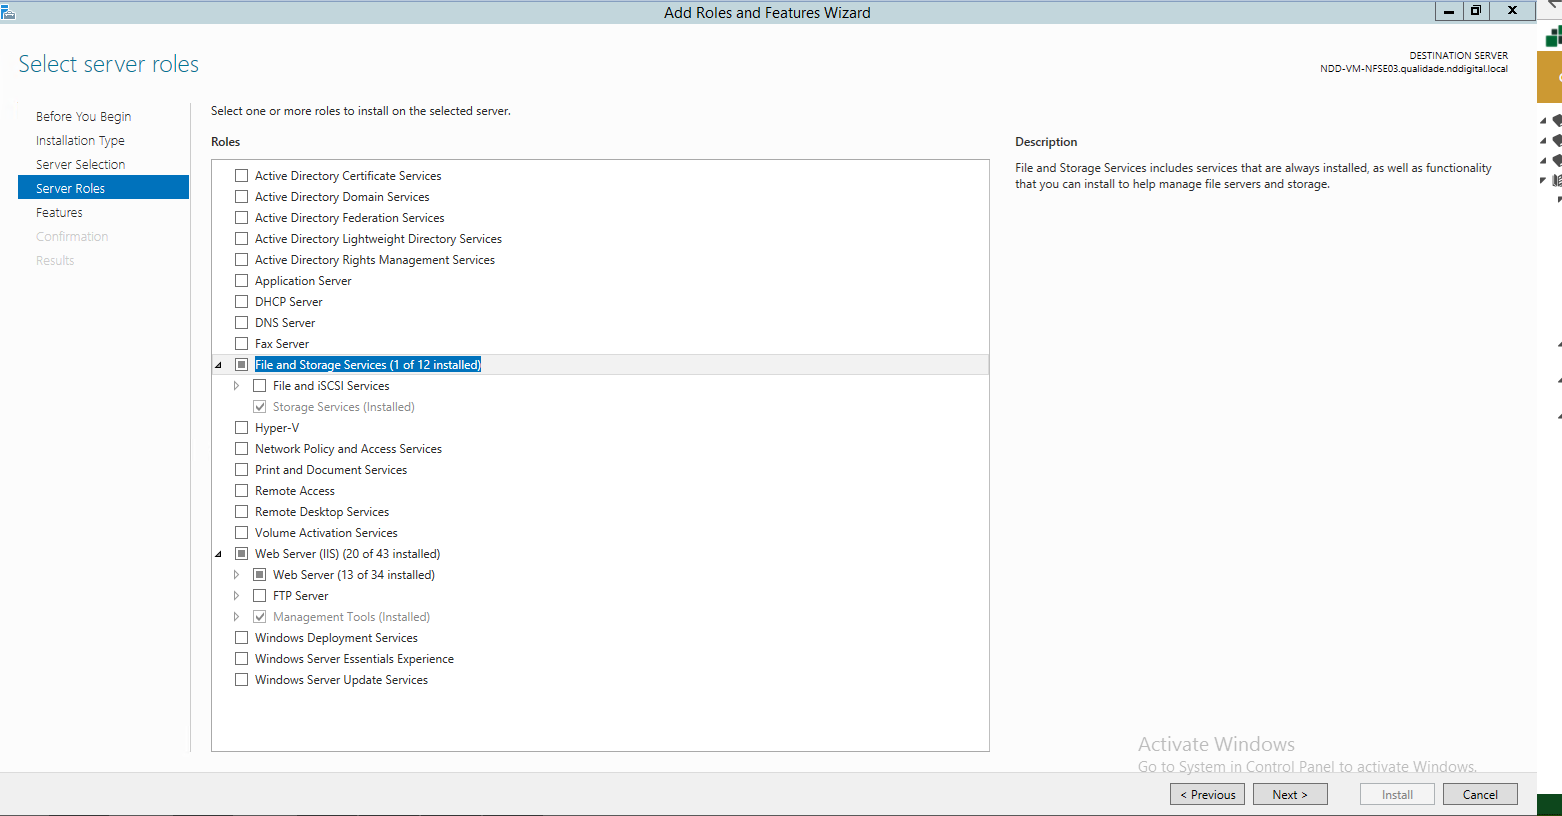Collapse the Web Server (IIS) tree node
The image size is (1562, 816).
click(x=218, y=553)
